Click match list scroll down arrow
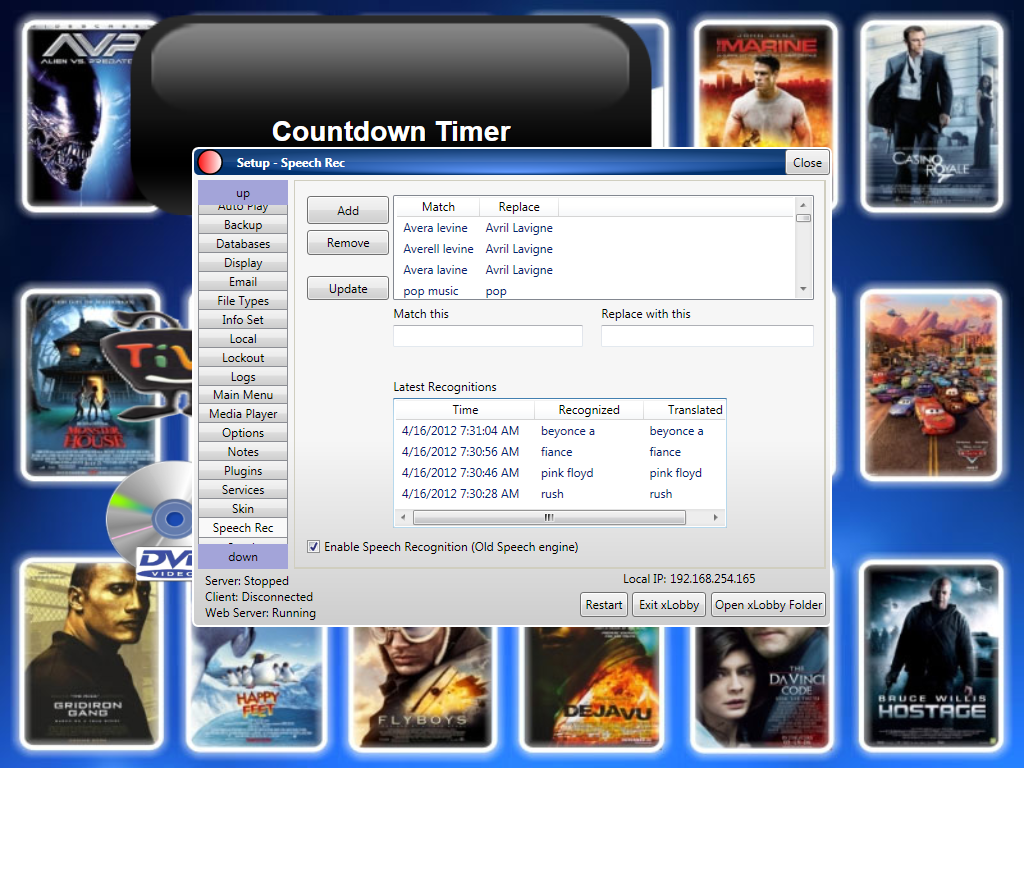The width and height of the screenshot is (1024, 873). point(803,289)
